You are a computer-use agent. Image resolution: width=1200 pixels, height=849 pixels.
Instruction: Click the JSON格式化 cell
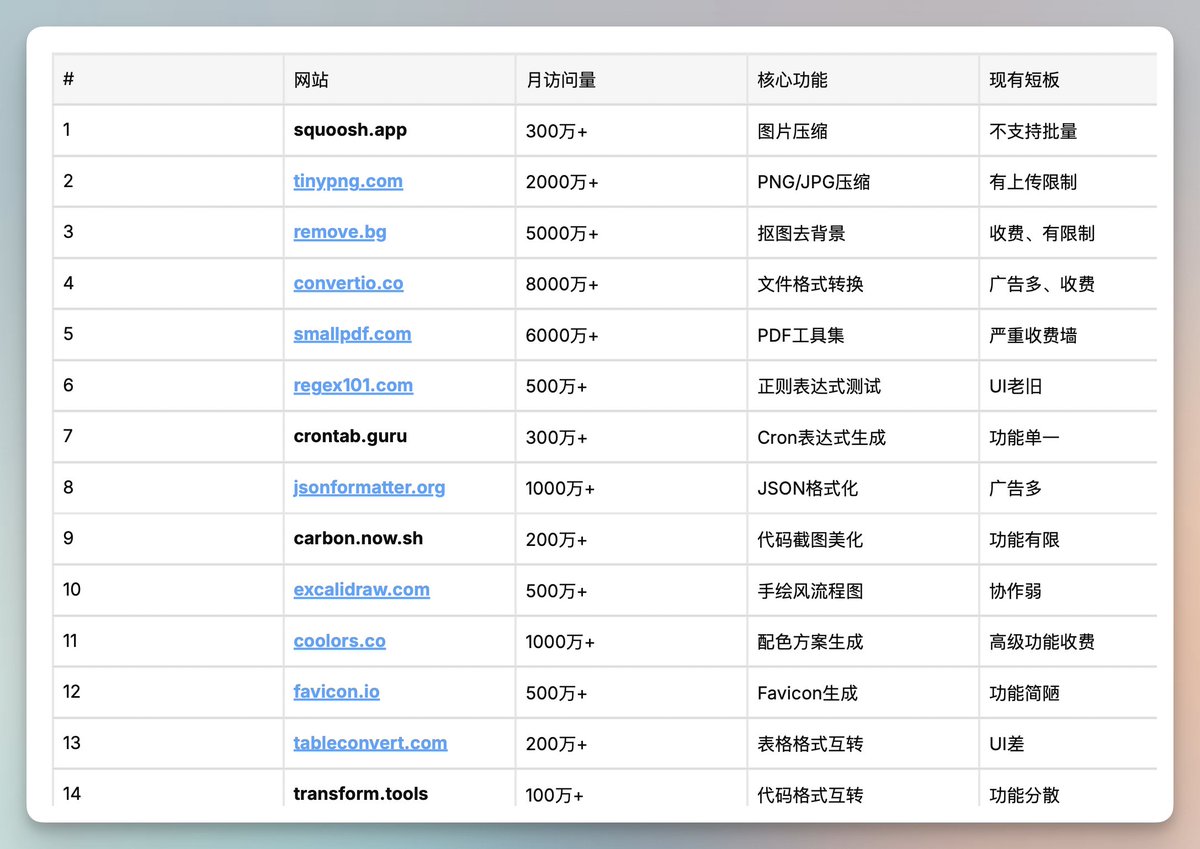[863, 488]
